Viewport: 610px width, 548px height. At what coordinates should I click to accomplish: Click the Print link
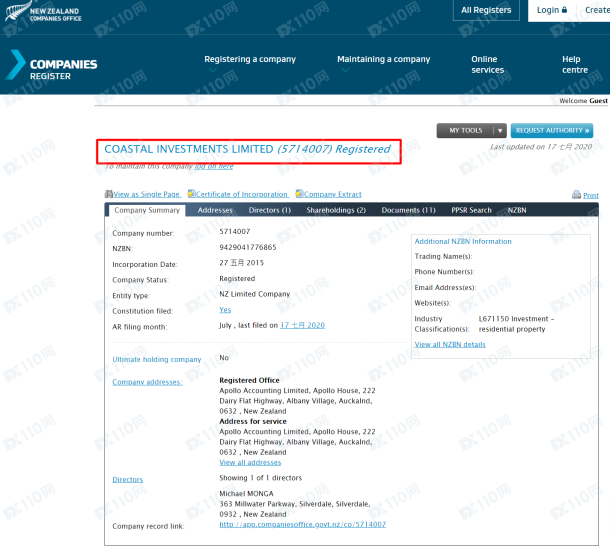click(591, 195)
